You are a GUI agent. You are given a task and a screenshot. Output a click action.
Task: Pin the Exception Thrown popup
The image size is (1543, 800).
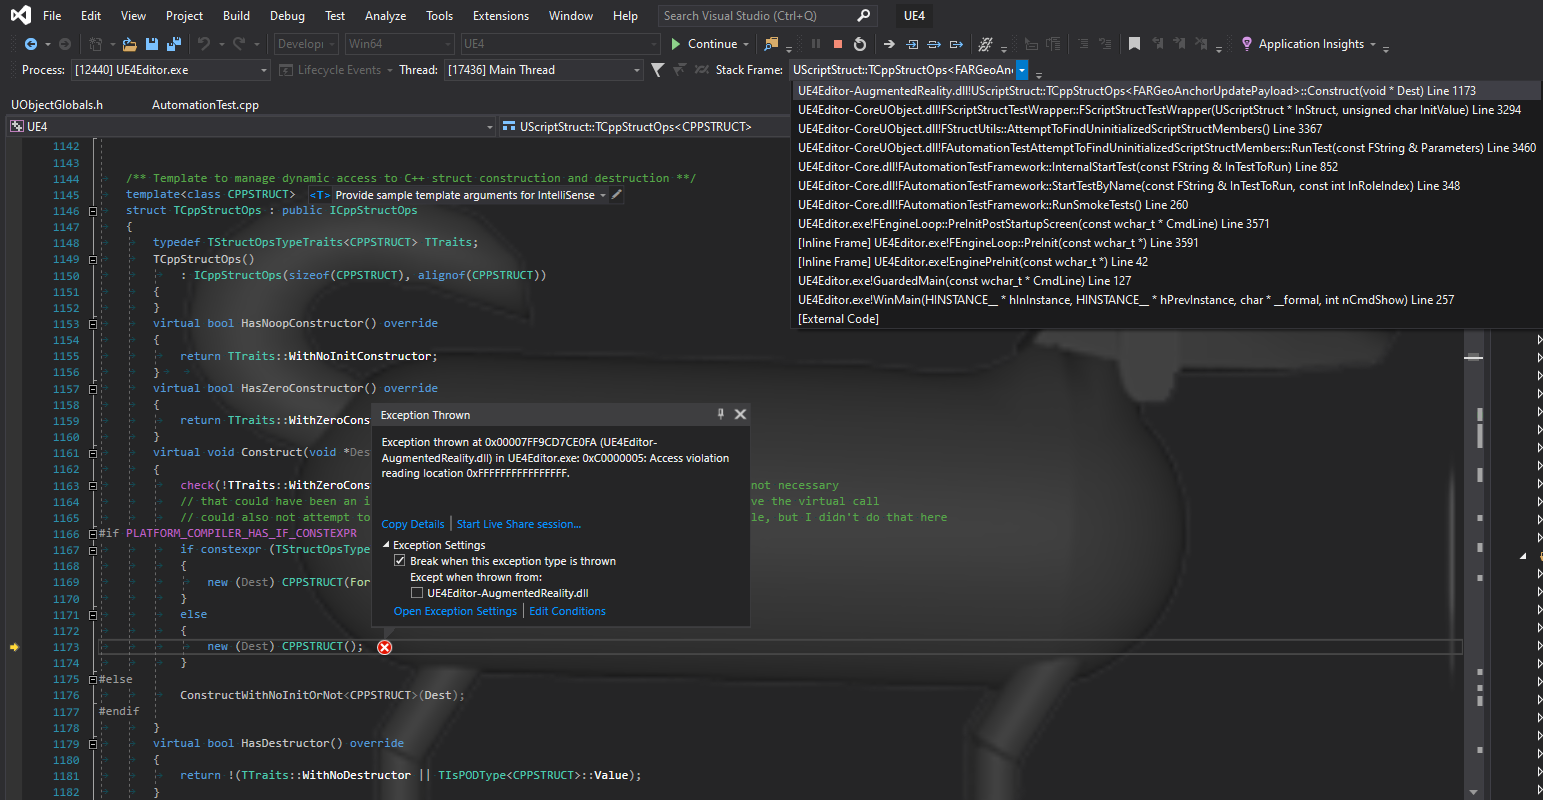click(x=721, y=414)
